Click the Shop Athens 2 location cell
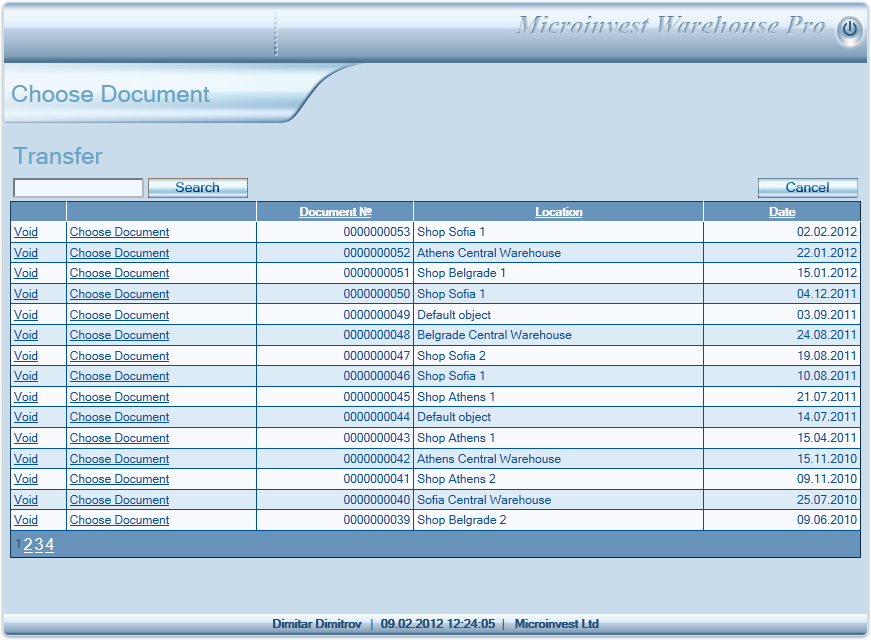Viewport: 871px width, 640px height. (558, 479)
